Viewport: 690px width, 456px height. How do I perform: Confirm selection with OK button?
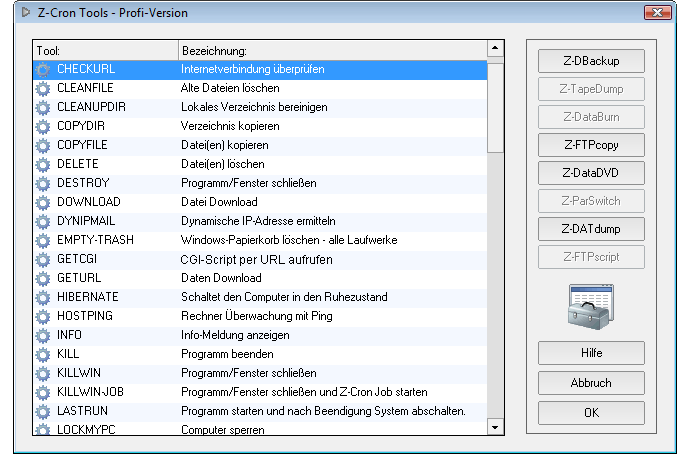point(591,413)
